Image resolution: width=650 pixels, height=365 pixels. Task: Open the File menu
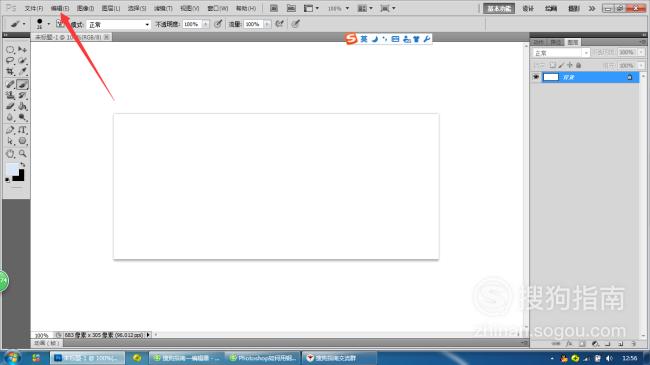click(34, 8)
